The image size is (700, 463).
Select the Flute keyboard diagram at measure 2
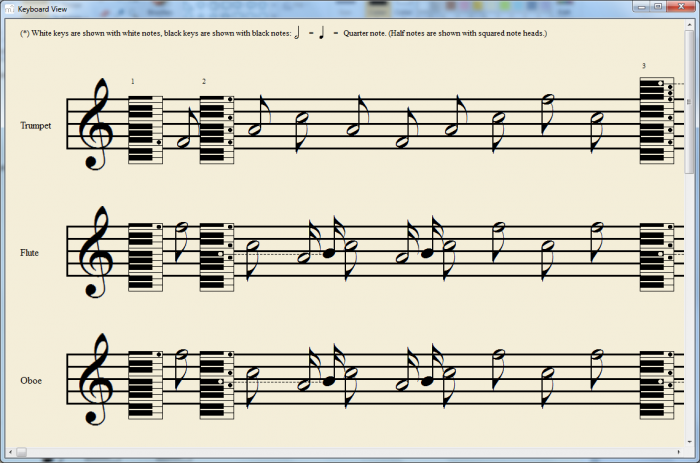pyautogui.click(x=217, y=257)
